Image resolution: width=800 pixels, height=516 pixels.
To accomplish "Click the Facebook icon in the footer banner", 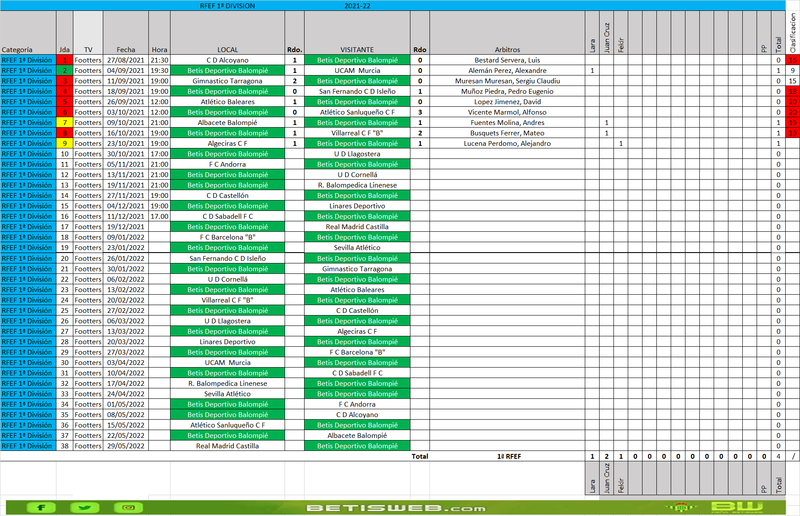I will [41, 507].
